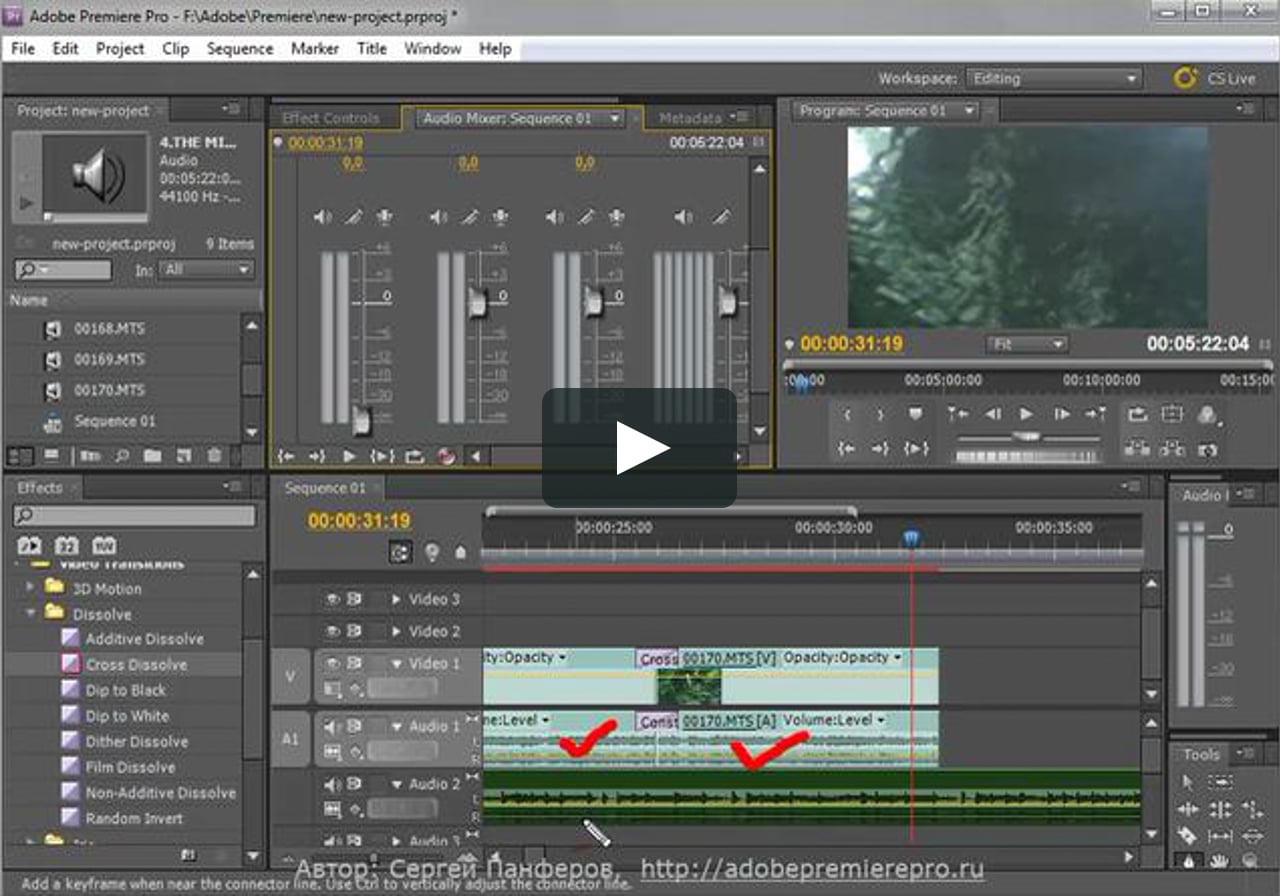Toggle Video 3 track eye visibility
The image size is (1280, 896).
(x=333, y=599)
